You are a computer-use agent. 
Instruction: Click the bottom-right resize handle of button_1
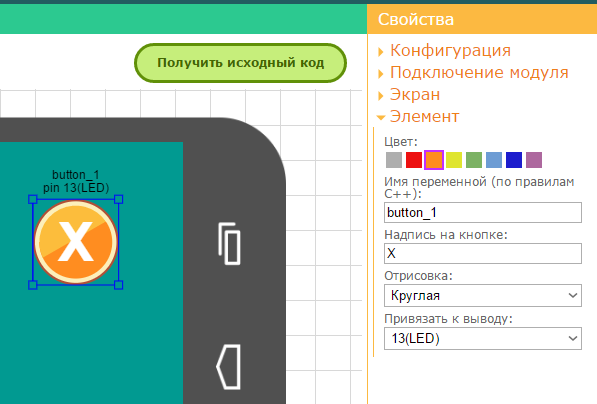point(118,285)
